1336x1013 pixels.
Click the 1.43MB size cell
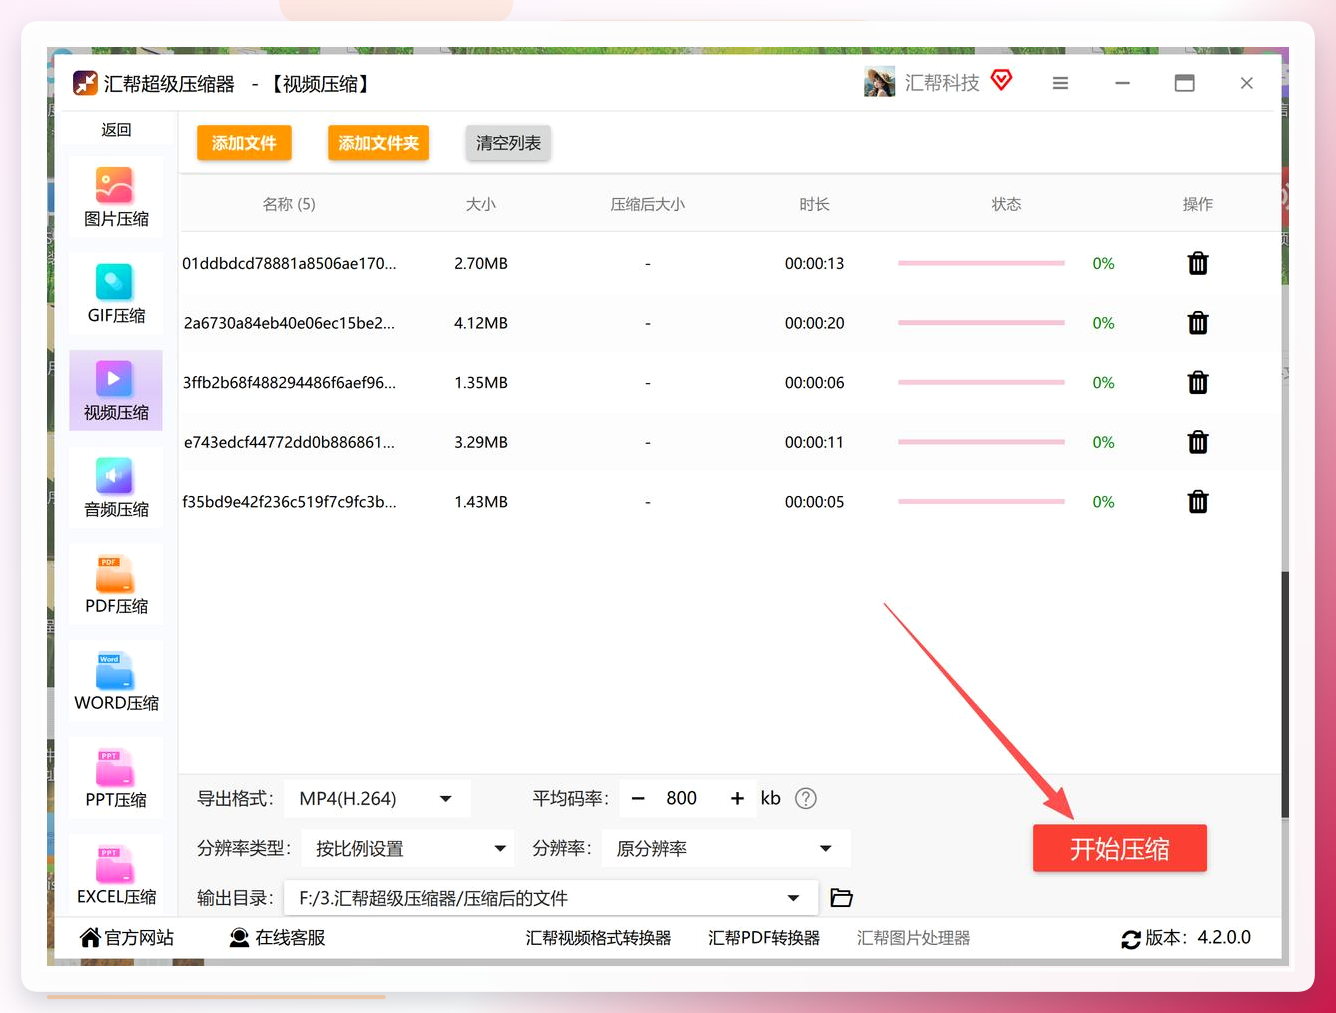481,502
